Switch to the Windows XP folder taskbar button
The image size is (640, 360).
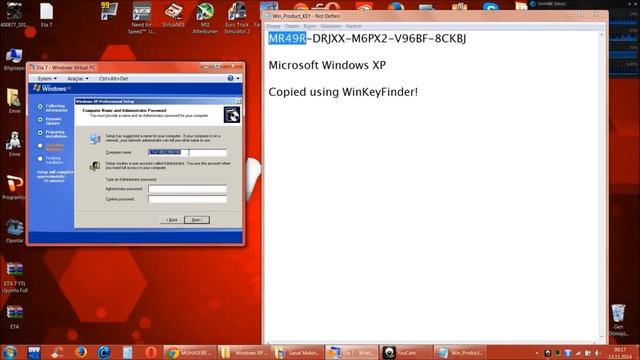[244, 352]
